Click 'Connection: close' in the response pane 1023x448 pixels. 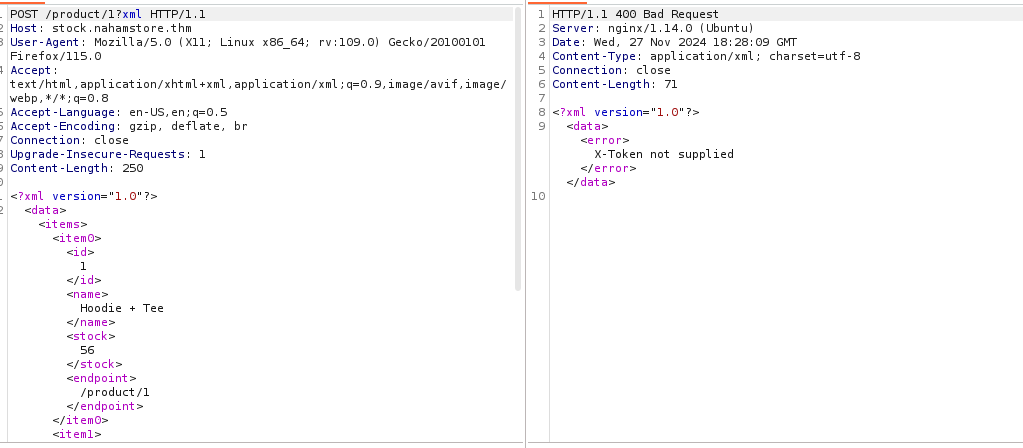[x=611, y=70]
